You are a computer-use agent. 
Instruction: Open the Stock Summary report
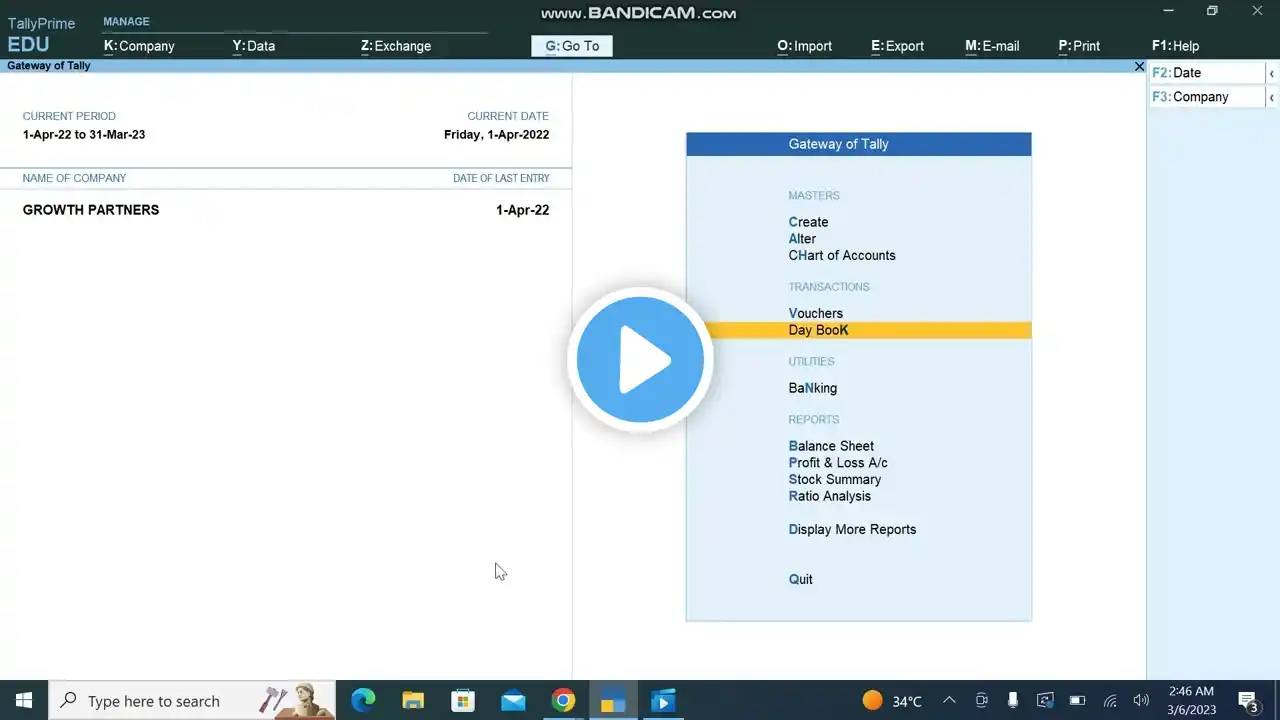[x=835, y=480]
